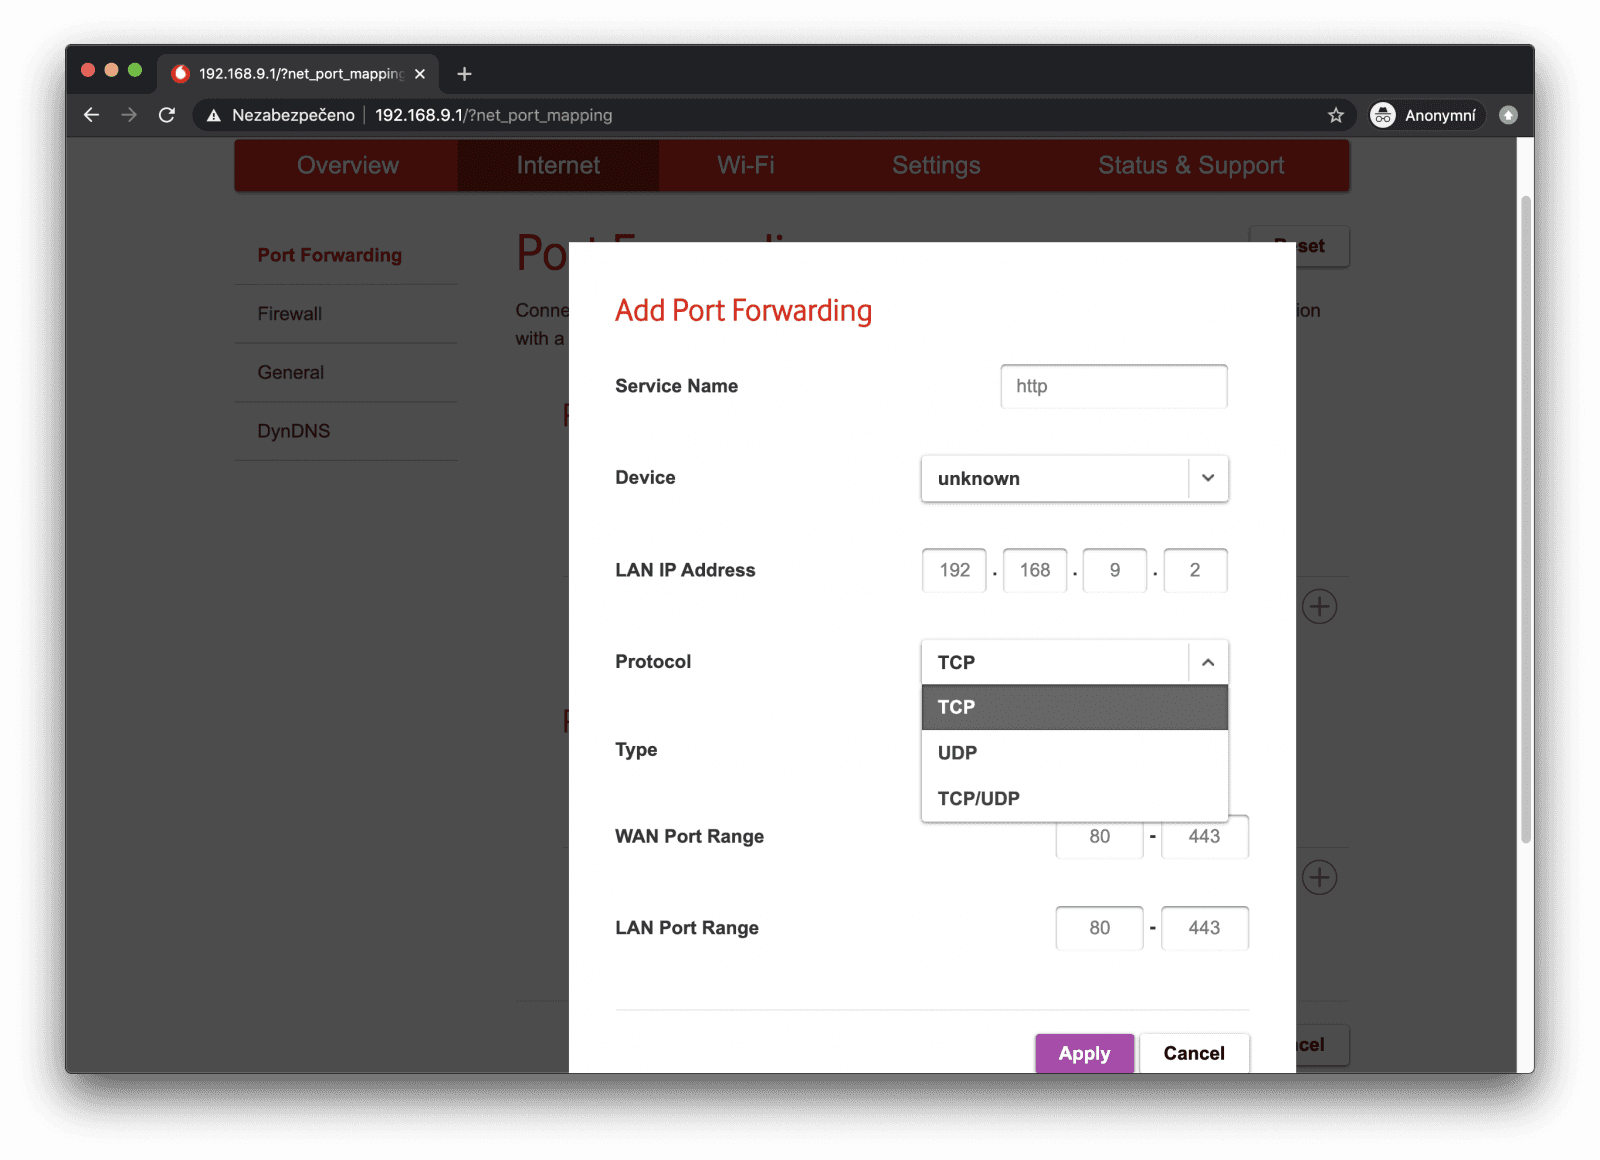1600x1160 pixels.
Task: Switch to the Wi-Fi tab
Action: [745, 165]
